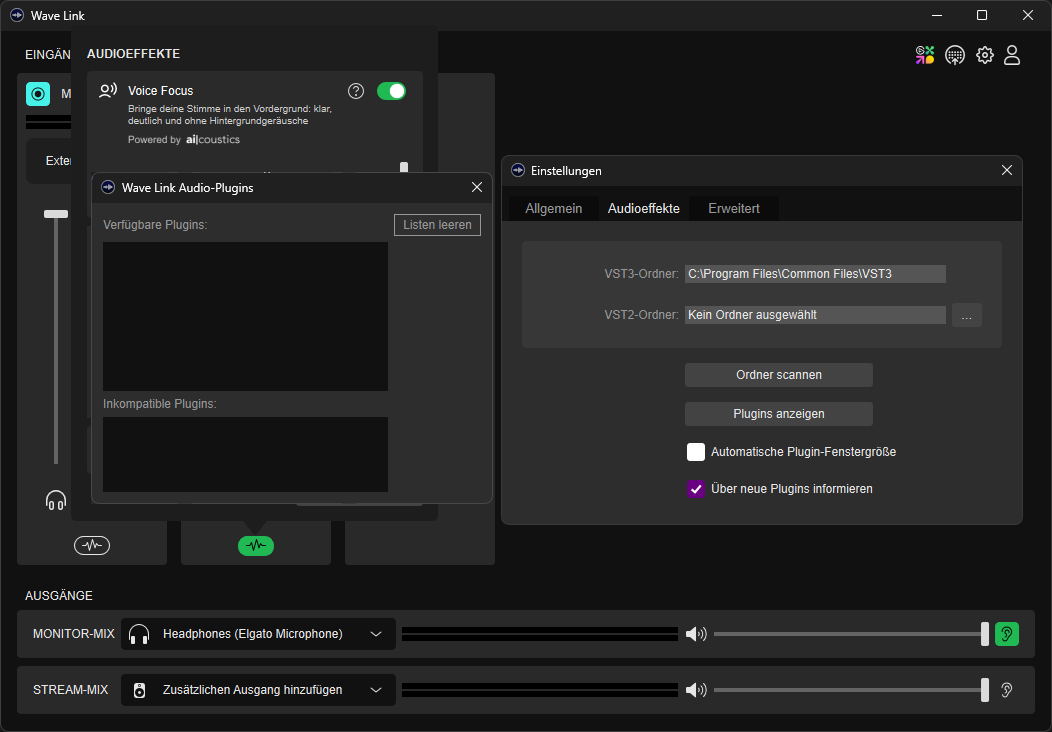Open the user account profile icon
The width and height of the screenshot is (1052, 732).
point(1012,55)
